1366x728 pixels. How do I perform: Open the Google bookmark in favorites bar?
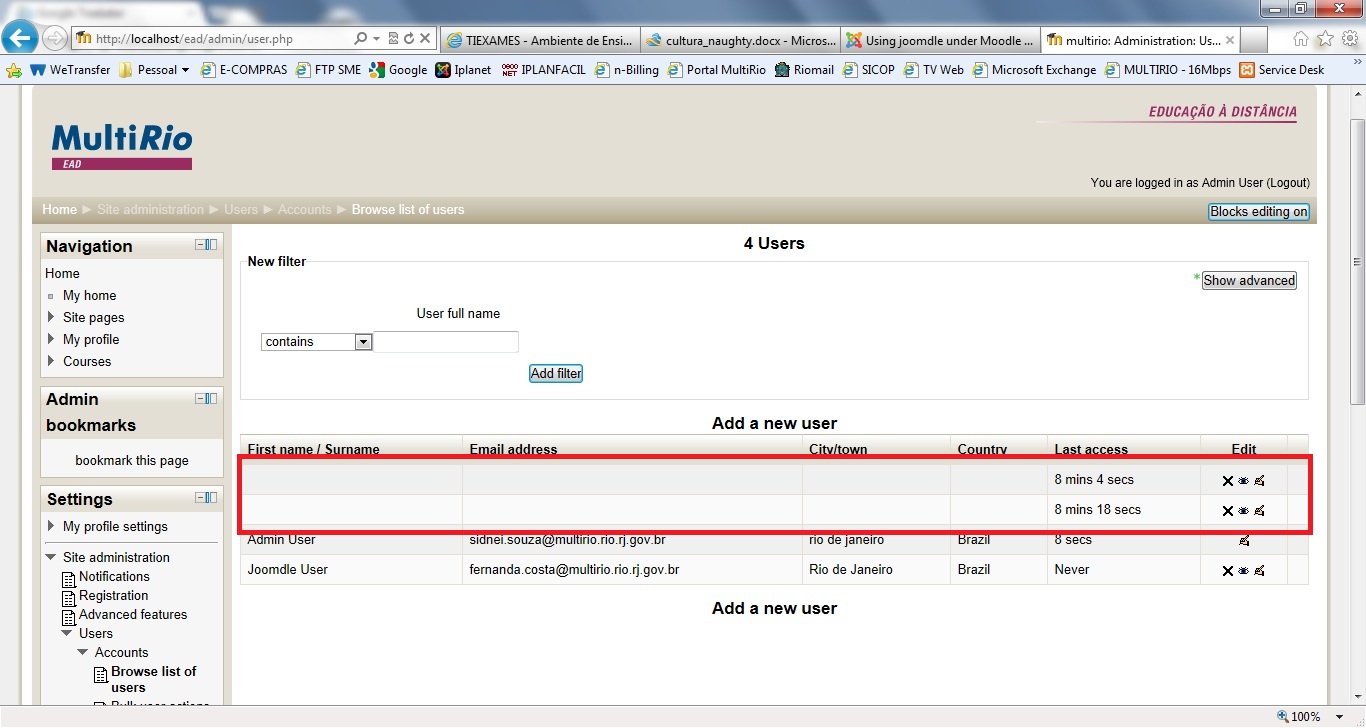(398, 70)
